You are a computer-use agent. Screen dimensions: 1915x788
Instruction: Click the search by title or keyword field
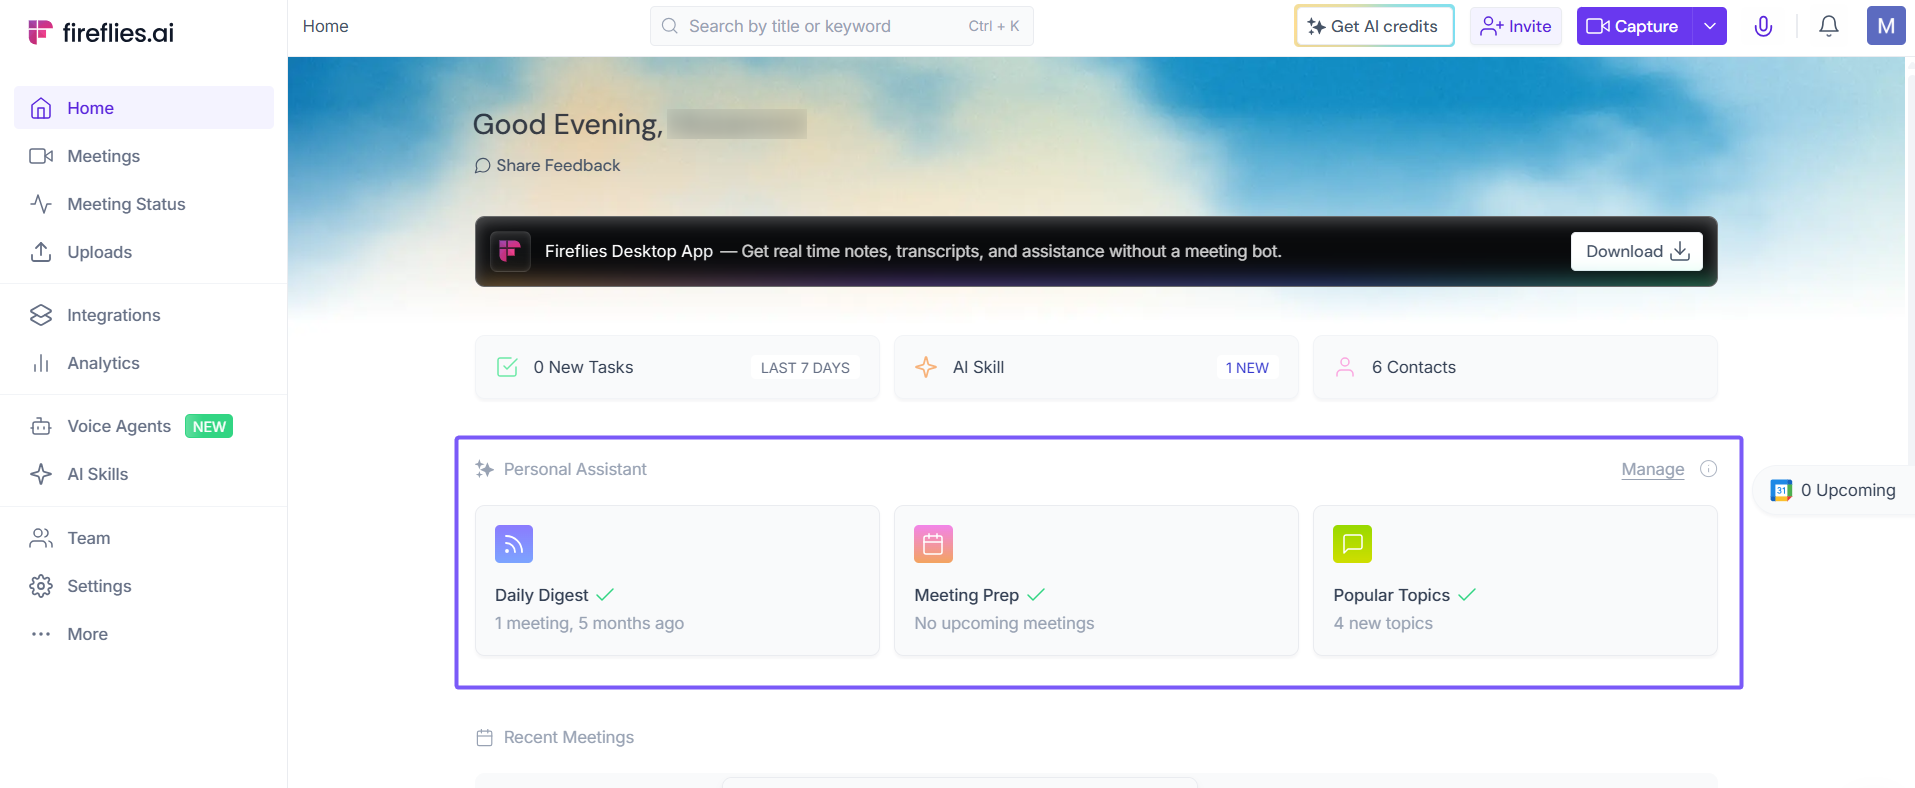[x=841, y=26]
